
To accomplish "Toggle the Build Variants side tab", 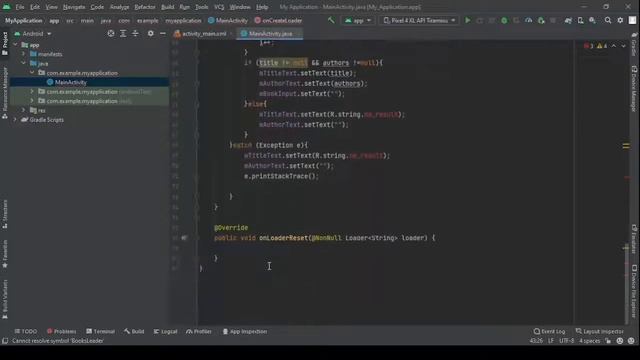I will click(5, 299).
